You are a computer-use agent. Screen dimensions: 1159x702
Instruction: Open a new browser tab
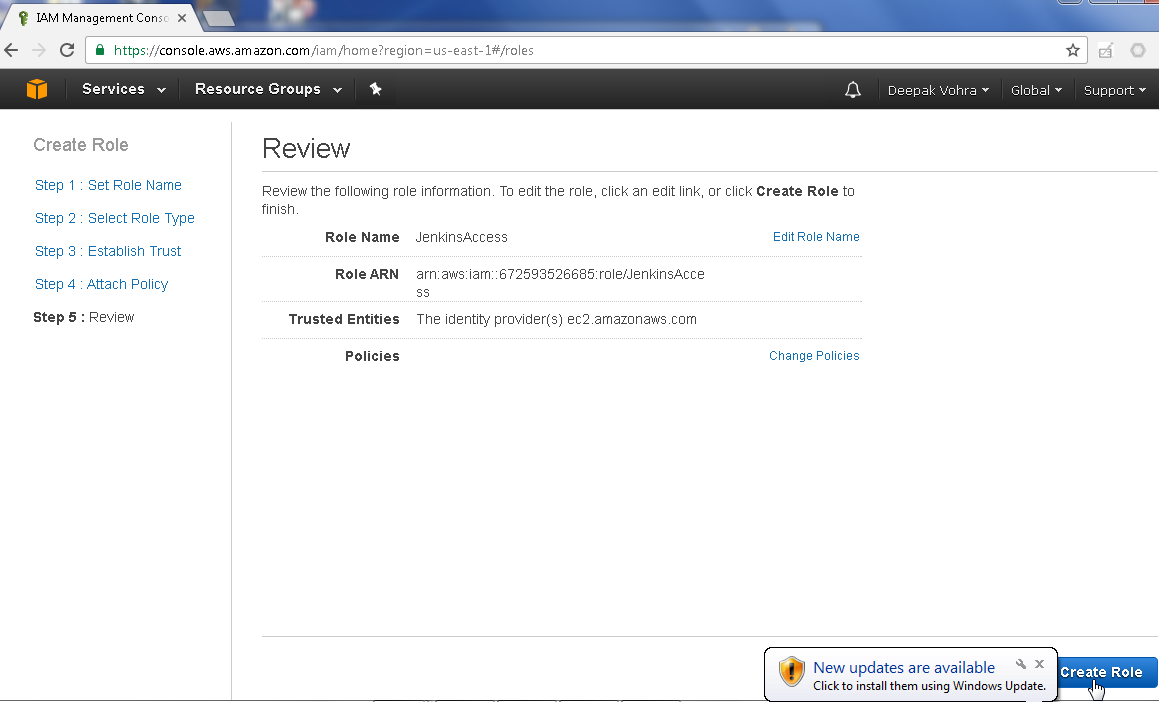pos(218,18)
